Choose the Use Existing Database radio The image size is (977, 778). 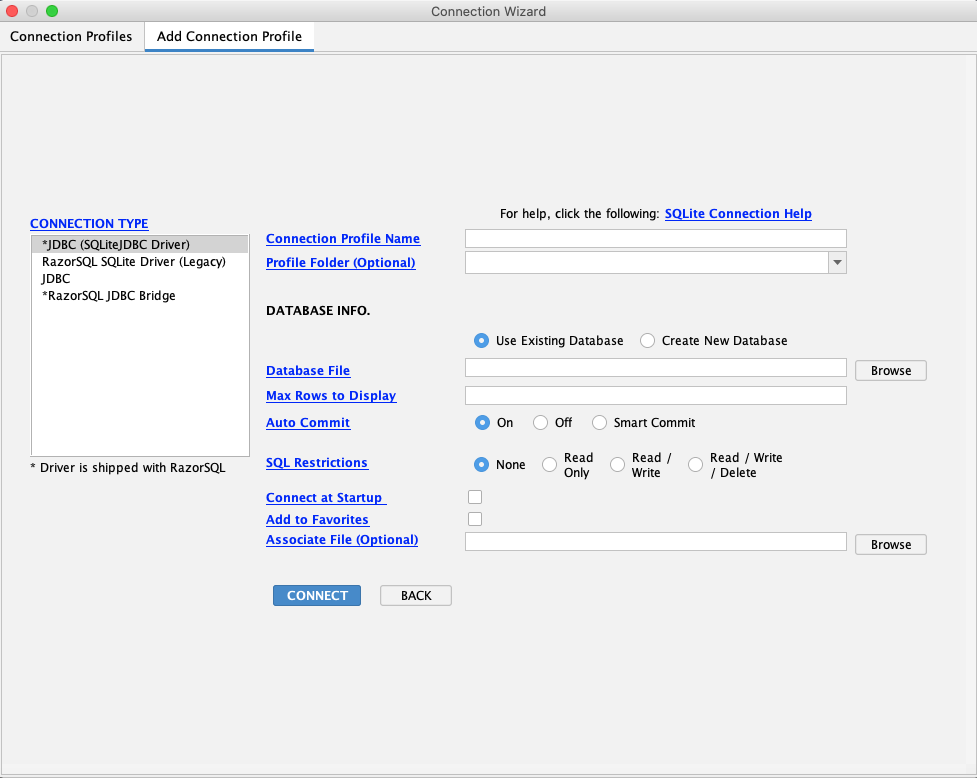point(482,341)
